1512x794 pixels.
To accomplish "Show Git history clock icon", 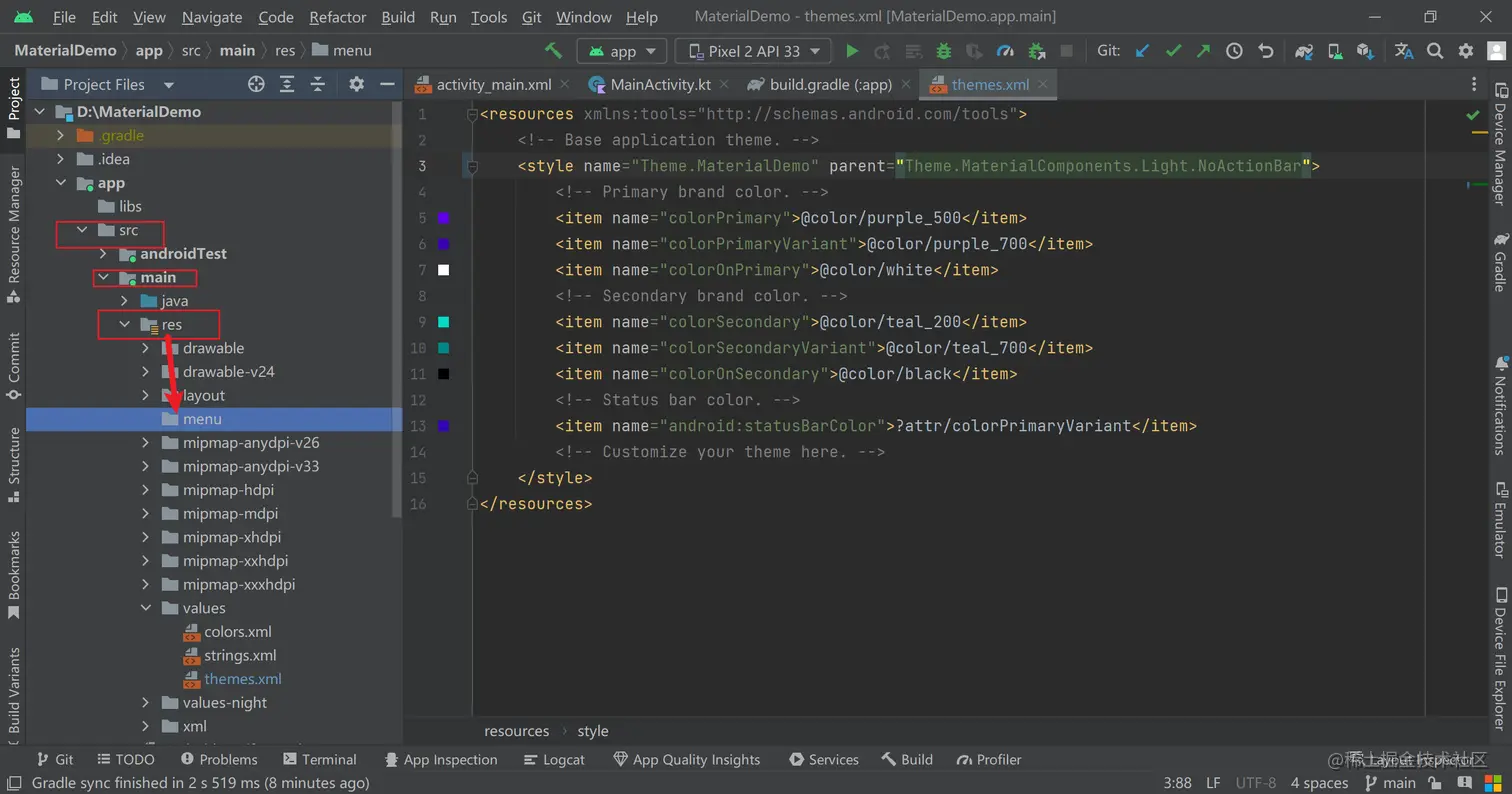I will (x=1235, y=51).
